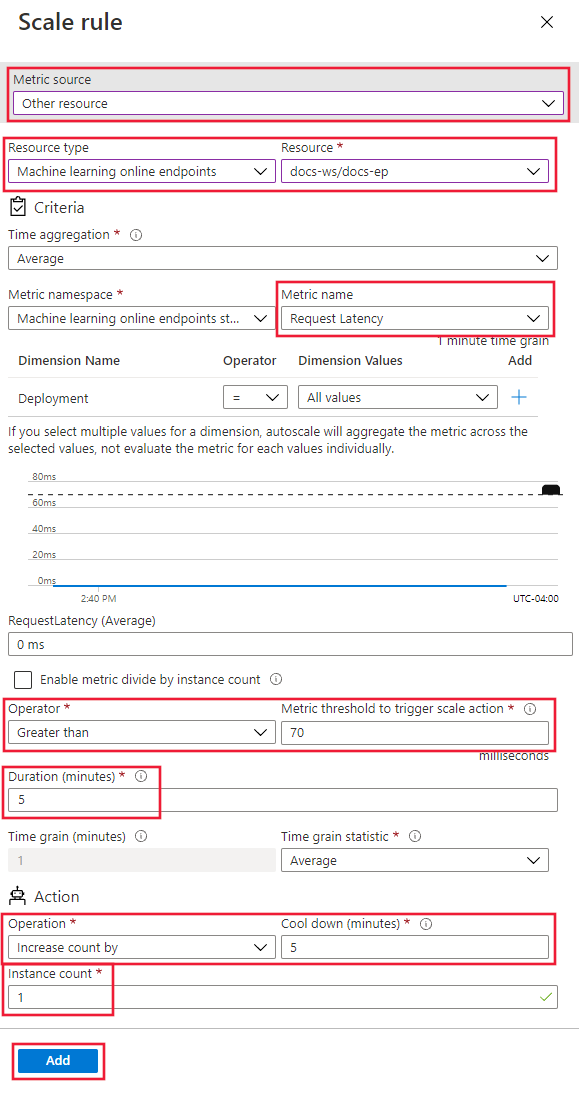Click the Add button
Screen dimensions: 579x1095
[58, 1061]
